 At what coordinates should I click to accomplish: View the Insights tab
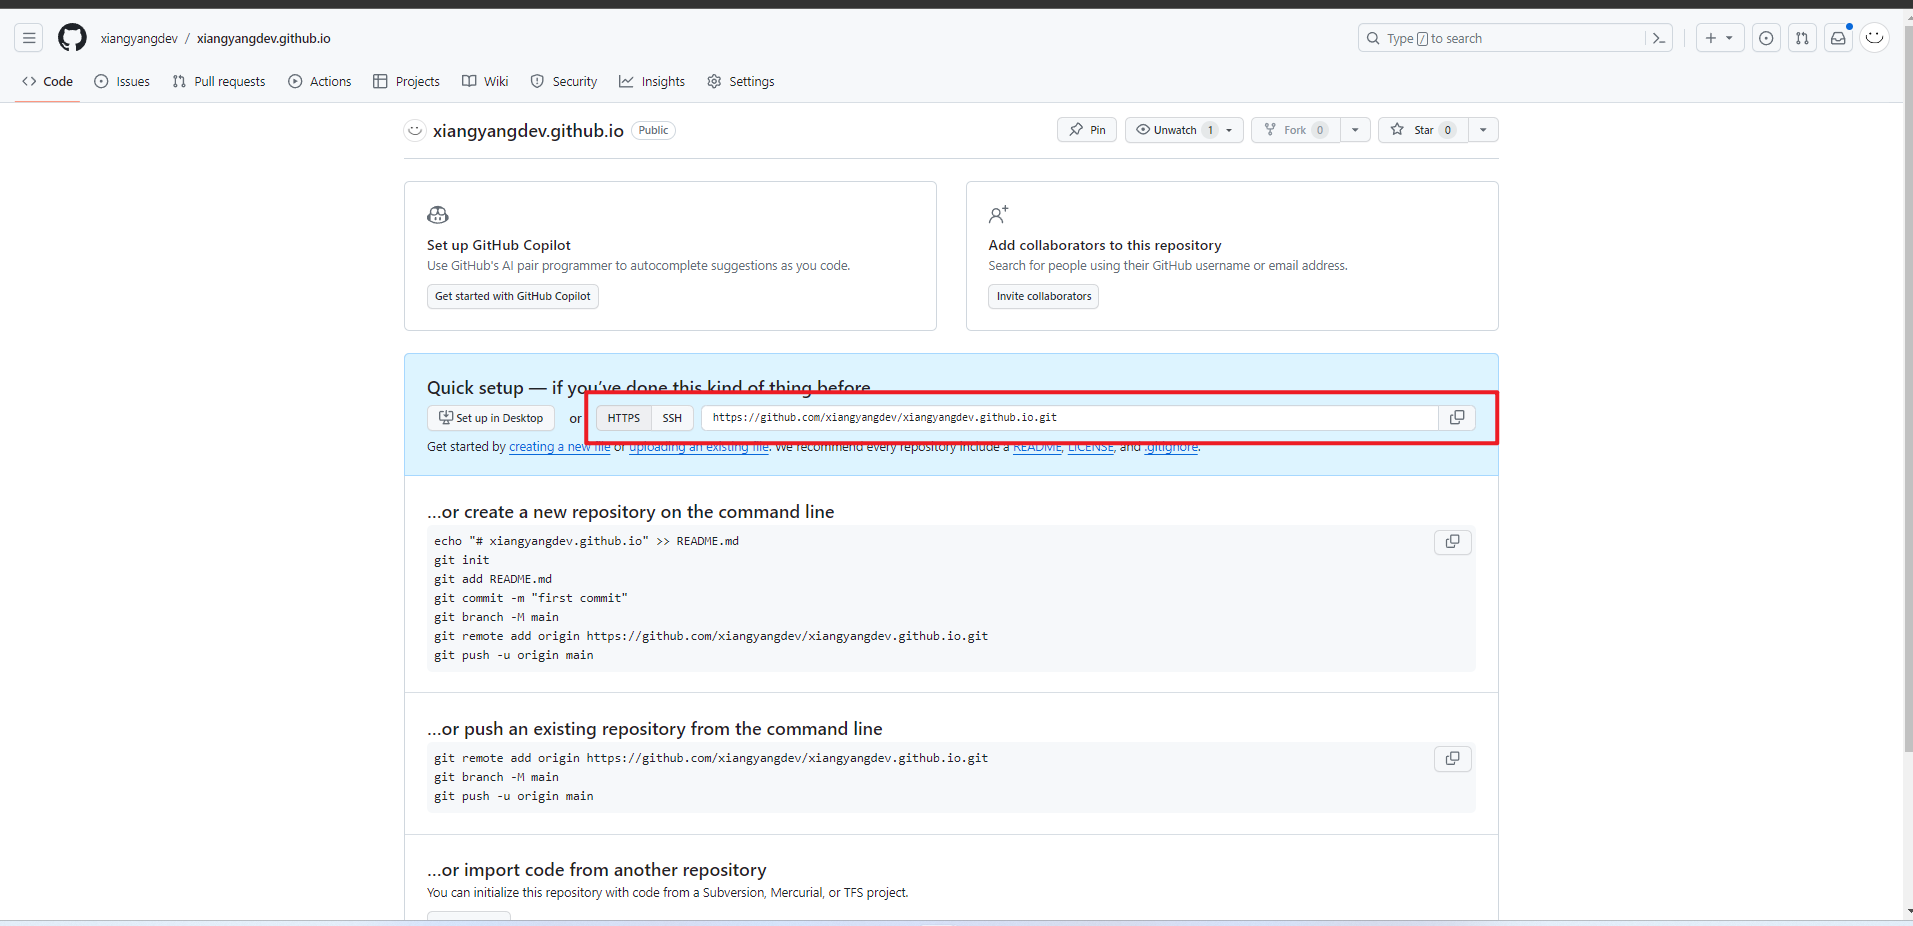tap(652, 81)
